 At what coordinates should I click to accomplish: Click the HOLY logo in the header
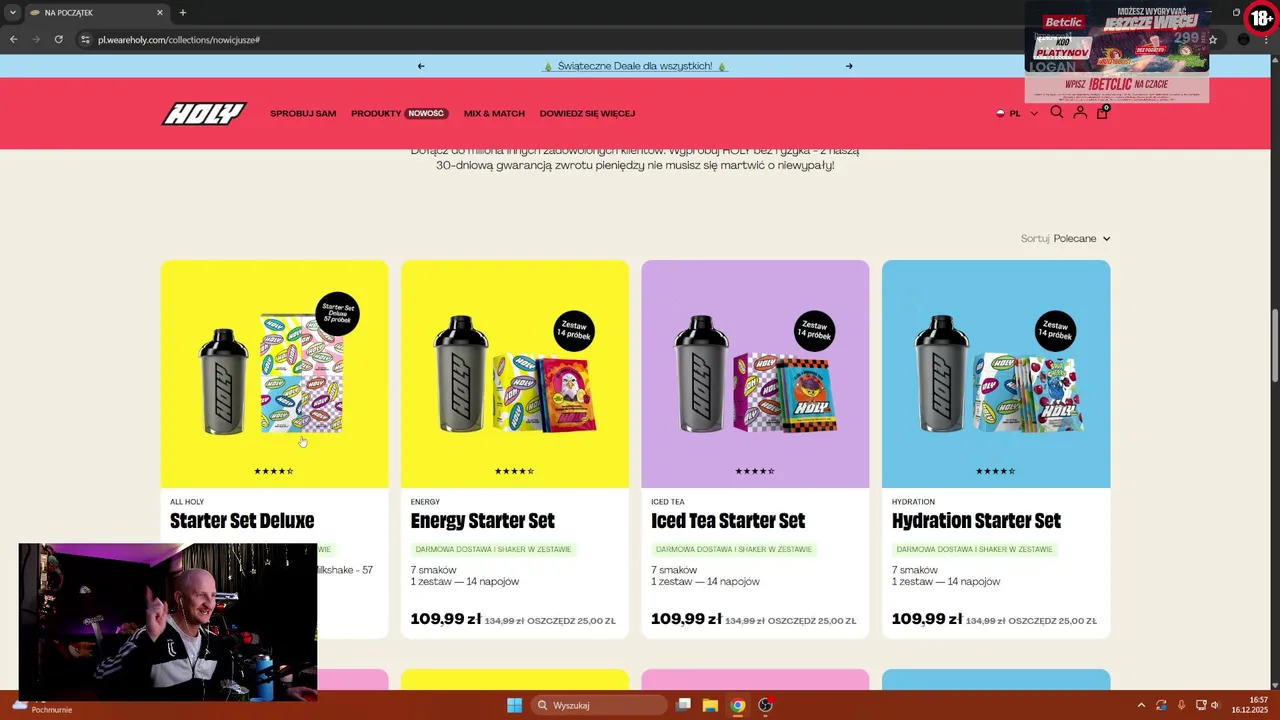pyautogui.click(x=204, y=113)
